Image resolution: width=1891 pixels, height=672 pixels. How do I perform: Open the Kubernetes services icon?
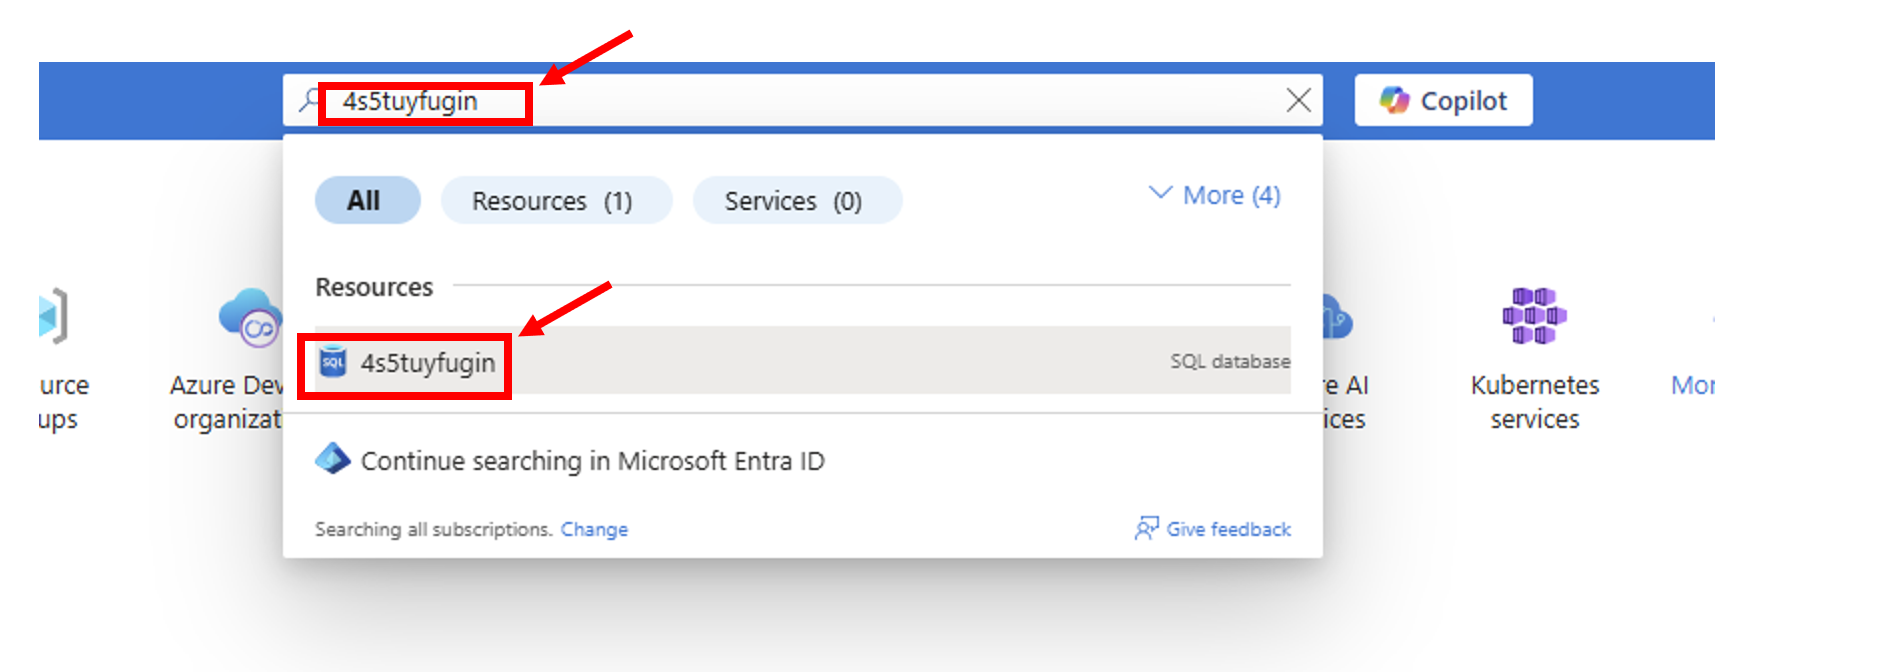point(1534,316)
